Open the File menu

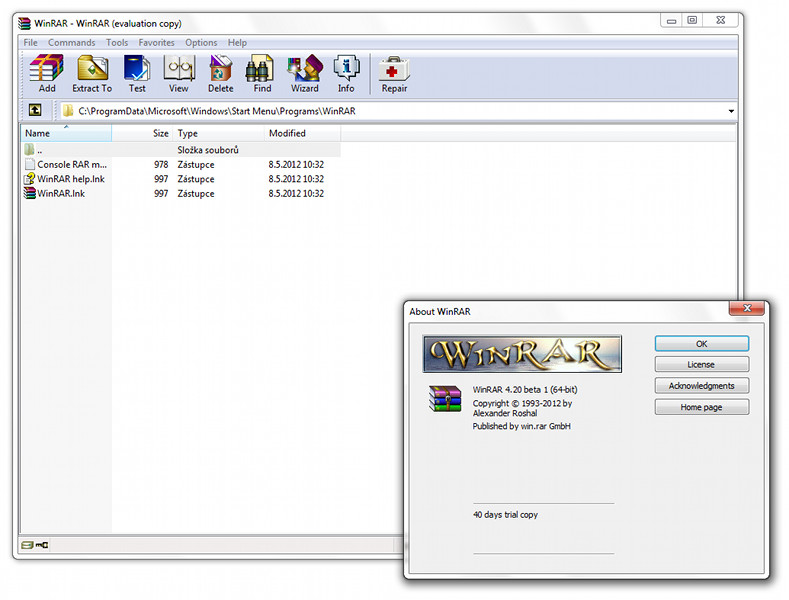(x=30, y=43)
